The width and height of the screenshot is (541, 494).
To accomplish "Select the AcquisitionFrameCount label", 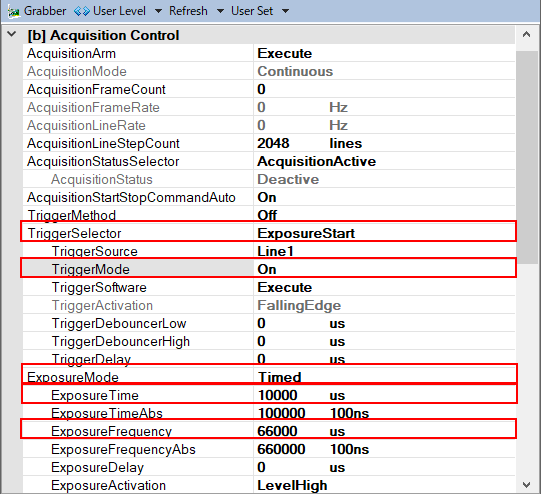I will point(96,89).
